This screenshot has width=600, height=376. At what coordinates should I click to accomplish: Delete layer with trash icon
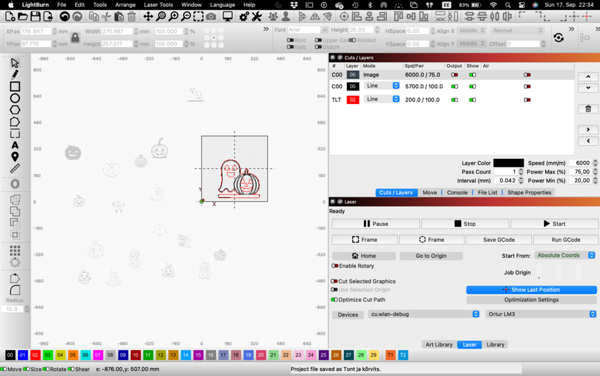tap(588, 109)
